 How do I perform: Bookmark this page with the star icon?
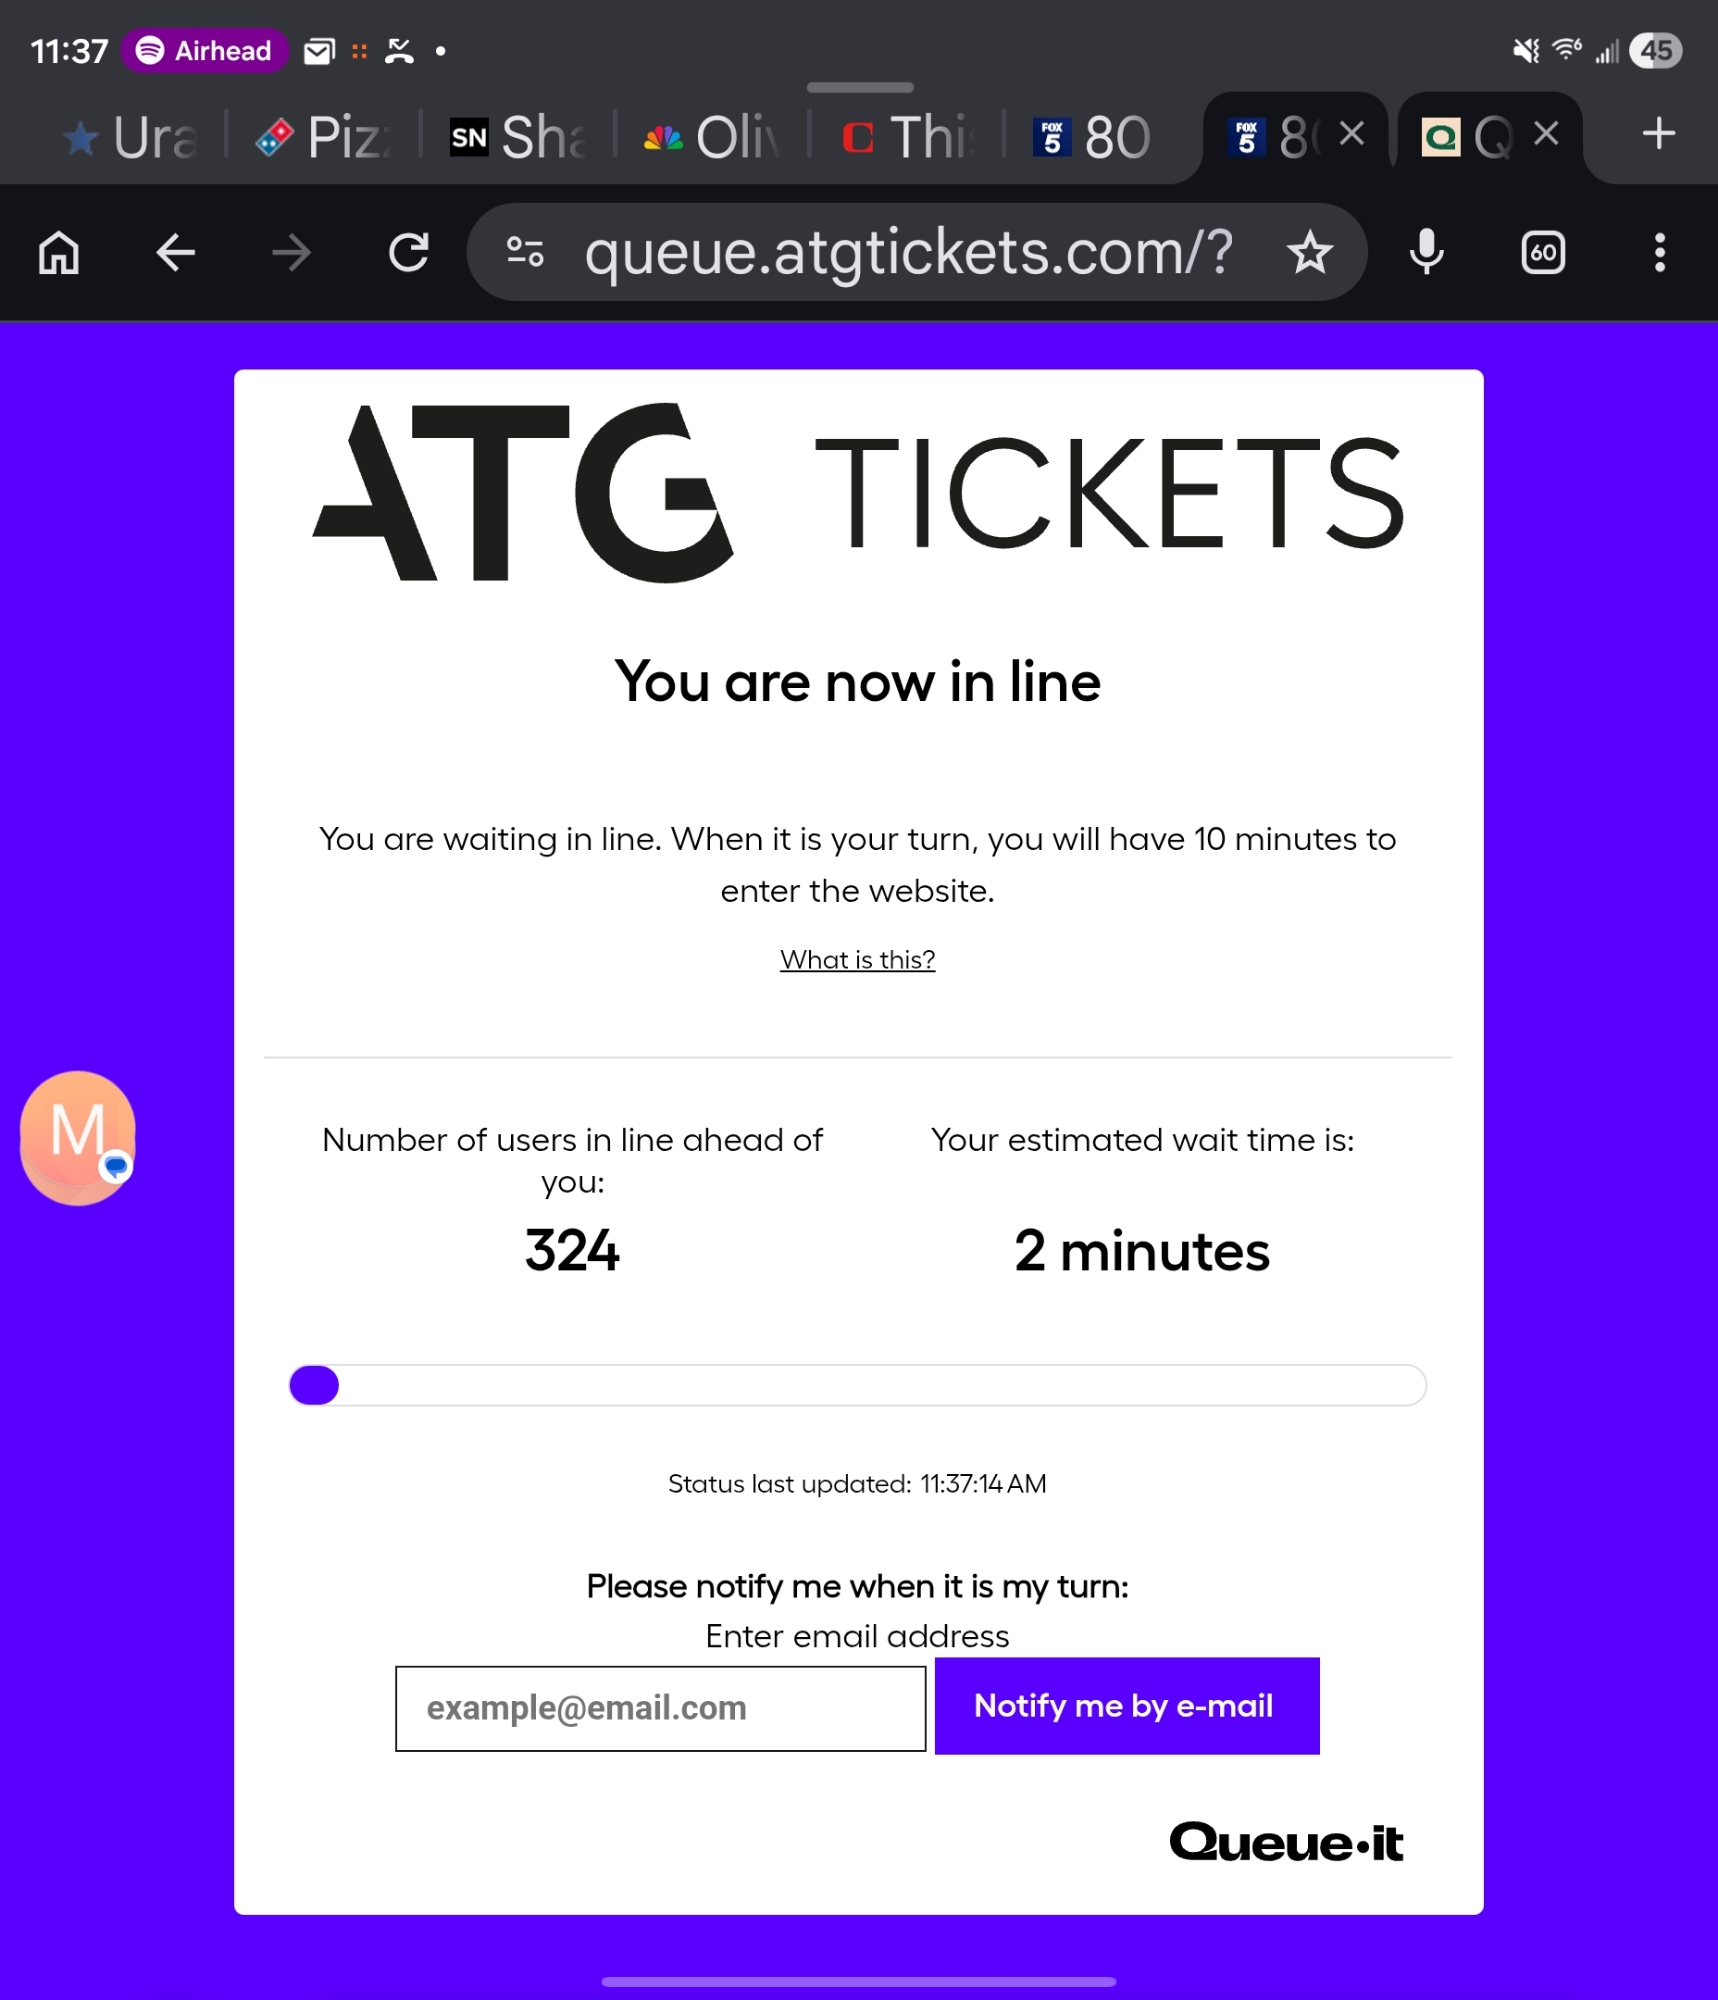pos(1310,252)
